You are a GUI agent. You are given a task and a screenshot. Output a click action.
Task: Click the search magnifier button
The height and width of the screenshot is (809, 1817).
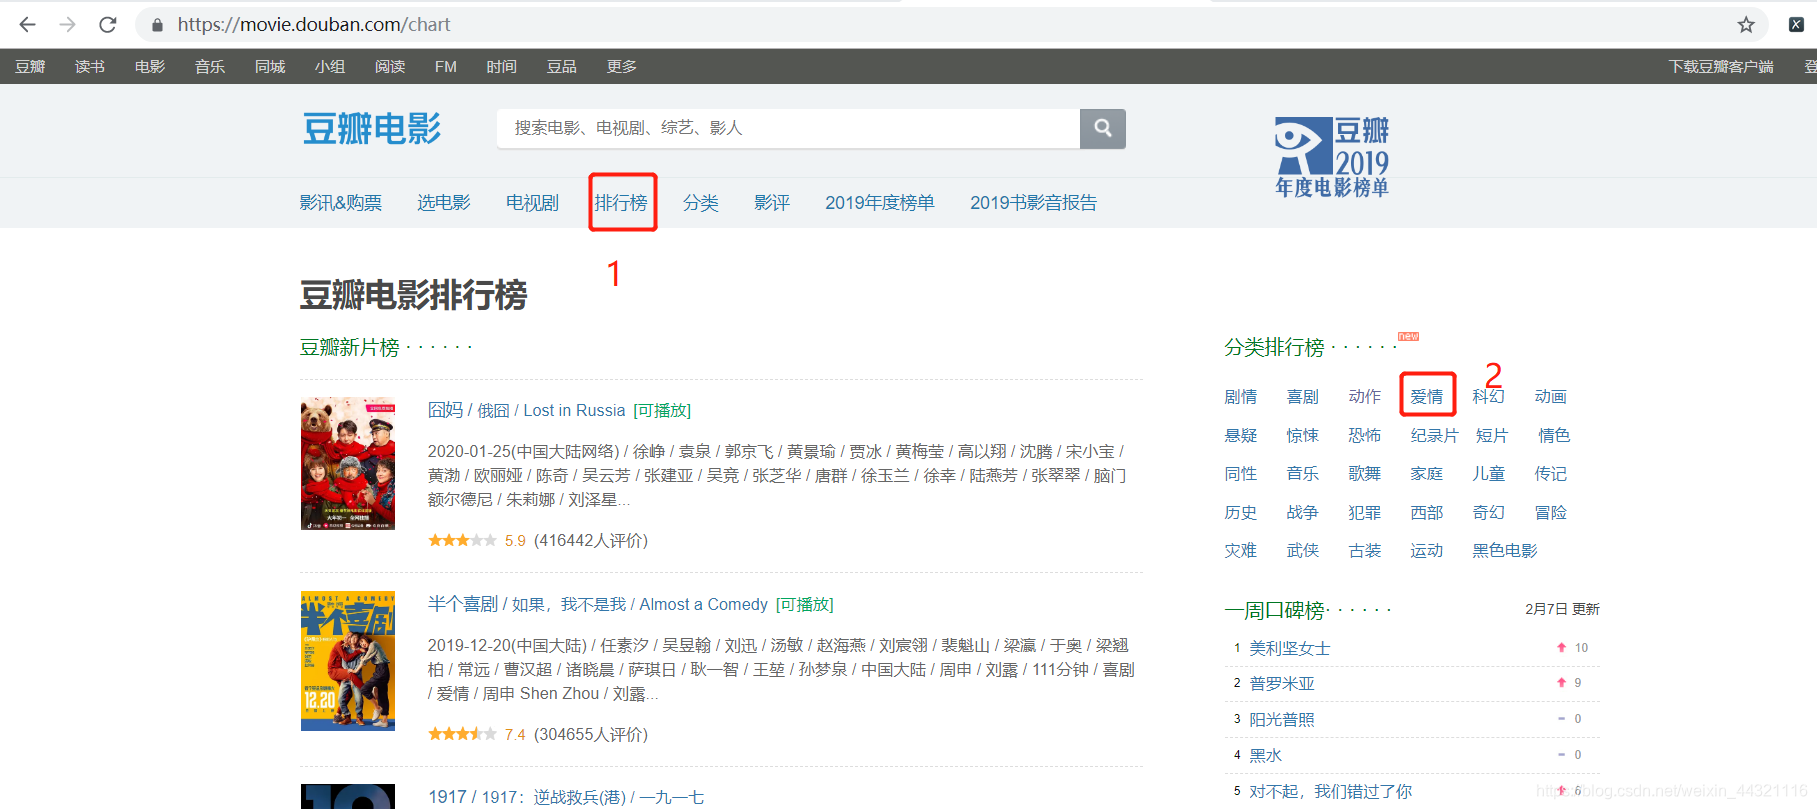point(1103,128)
